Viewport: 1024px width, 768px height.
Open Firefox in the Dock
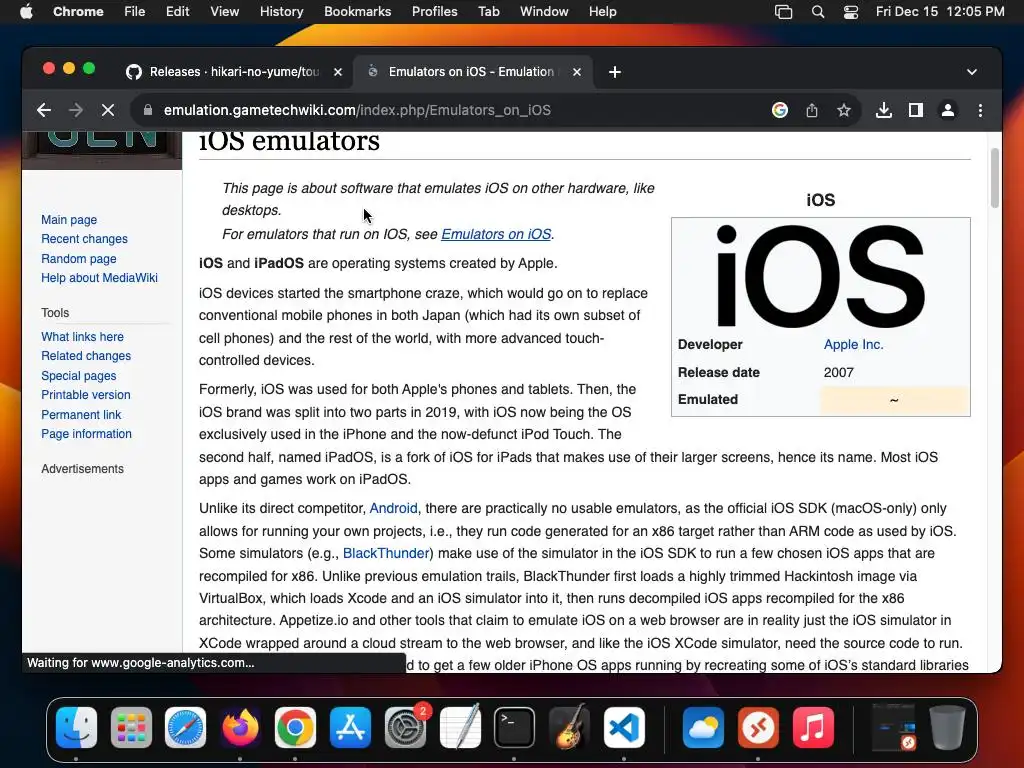[240, 727]
